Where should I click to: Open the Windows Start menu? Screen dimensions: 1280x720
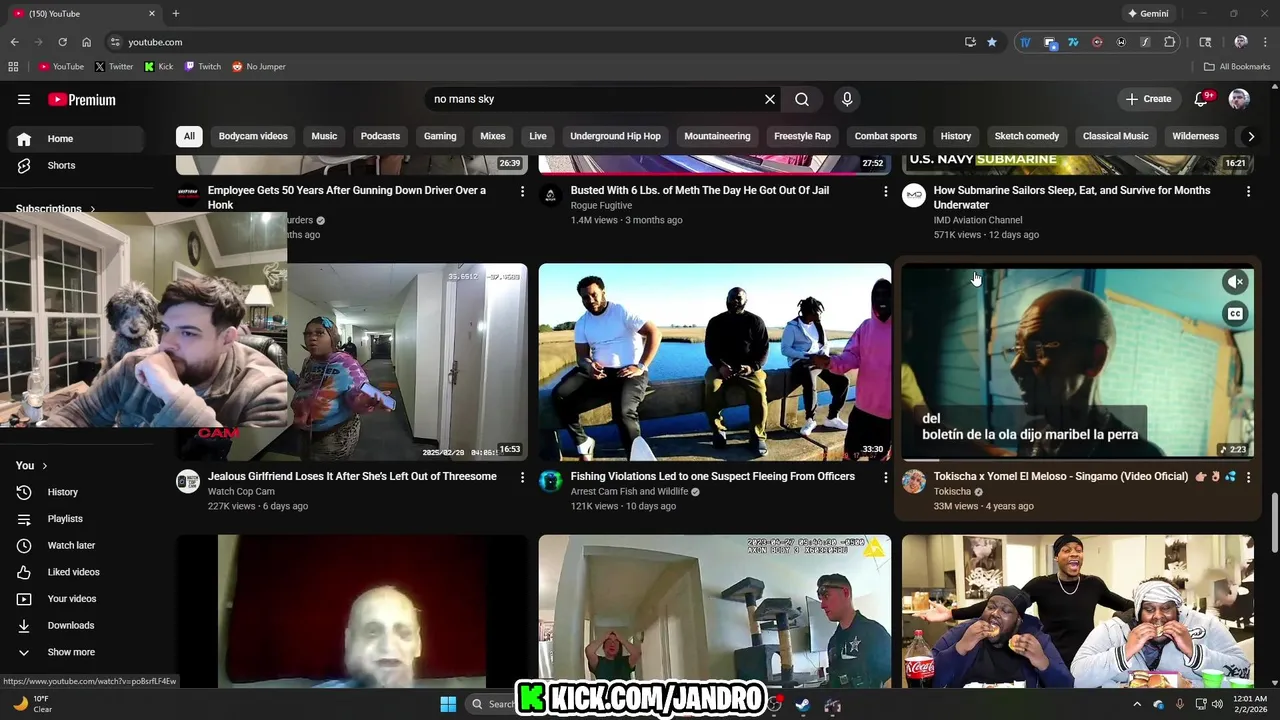pos(448,704)
